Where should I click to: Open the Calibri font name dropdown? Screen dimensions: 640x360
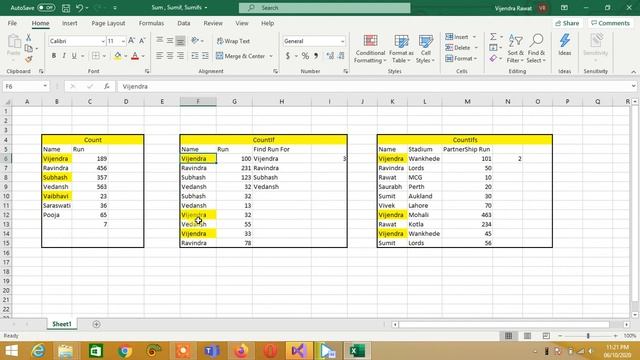pyautogui.click(x=103, y=41)
